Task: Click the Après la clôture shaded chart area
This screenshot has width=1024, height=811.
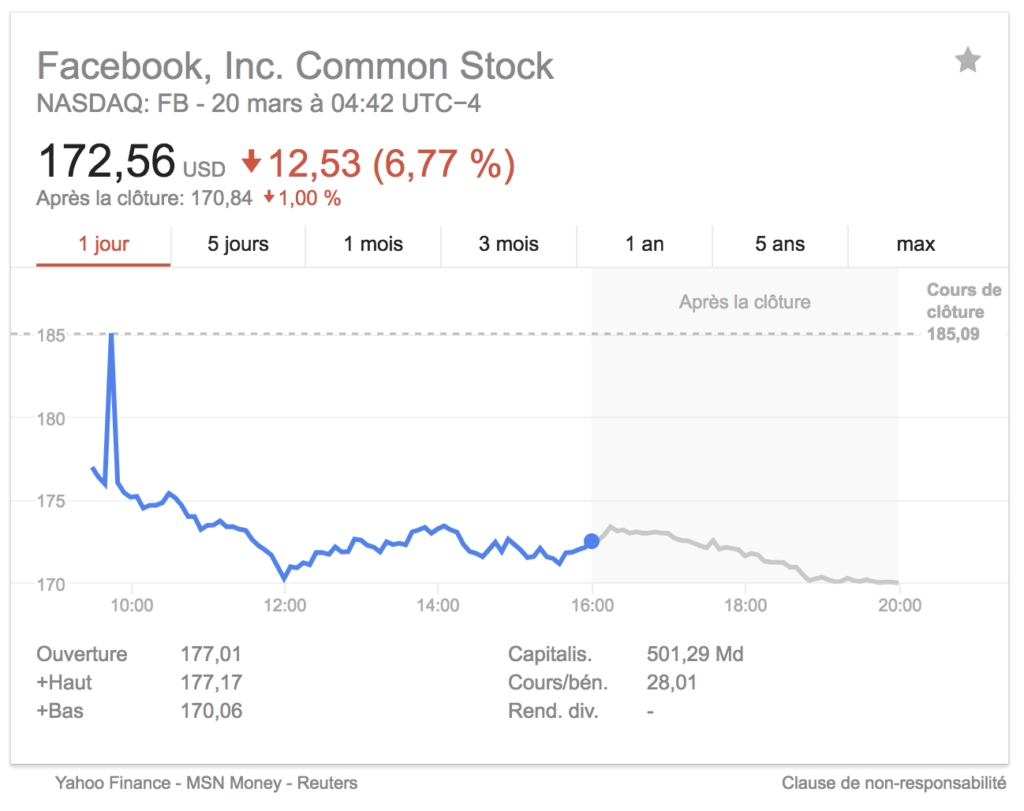Action: (745, 424)
